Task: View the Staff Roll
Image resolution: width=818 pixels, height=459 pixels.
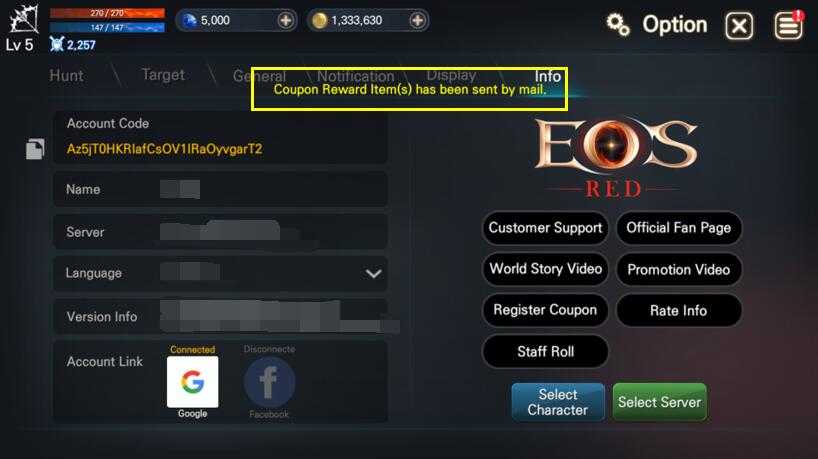Action: pyautogui.click(x=545, y=352)
